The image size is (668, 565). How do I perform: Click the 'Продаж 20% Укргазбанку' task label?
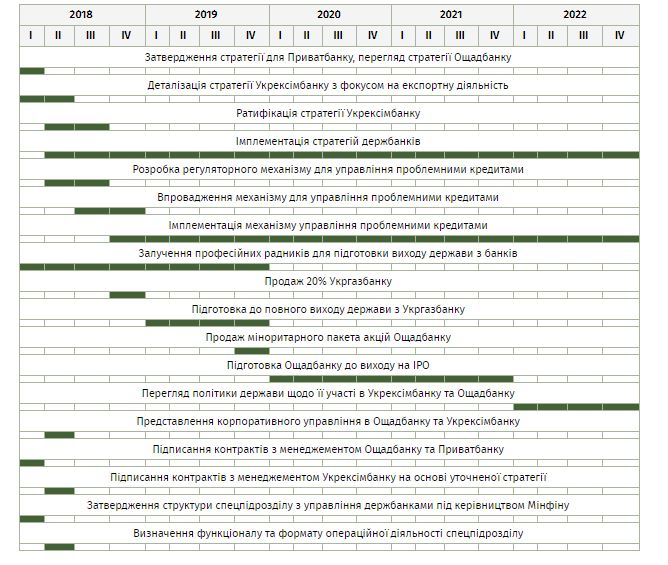click(329, 281)
